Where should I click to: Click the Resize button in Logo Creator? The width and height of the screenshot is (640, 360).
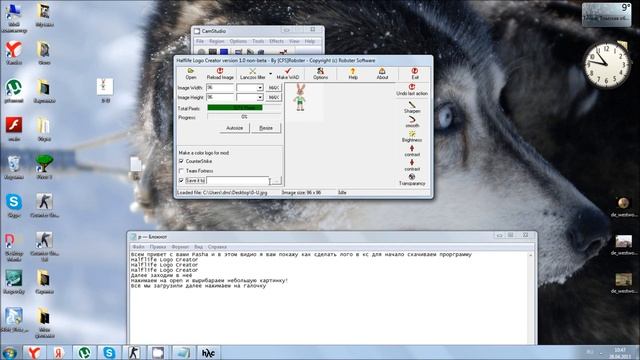coord(266,128)
